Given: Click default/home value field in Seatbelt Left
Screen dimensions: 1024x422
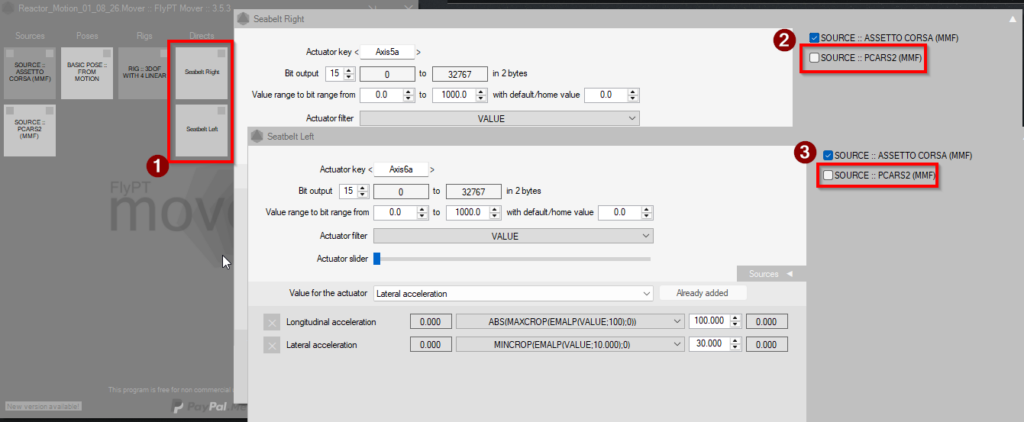Looking at the screenshot, I should click(625, 213).
